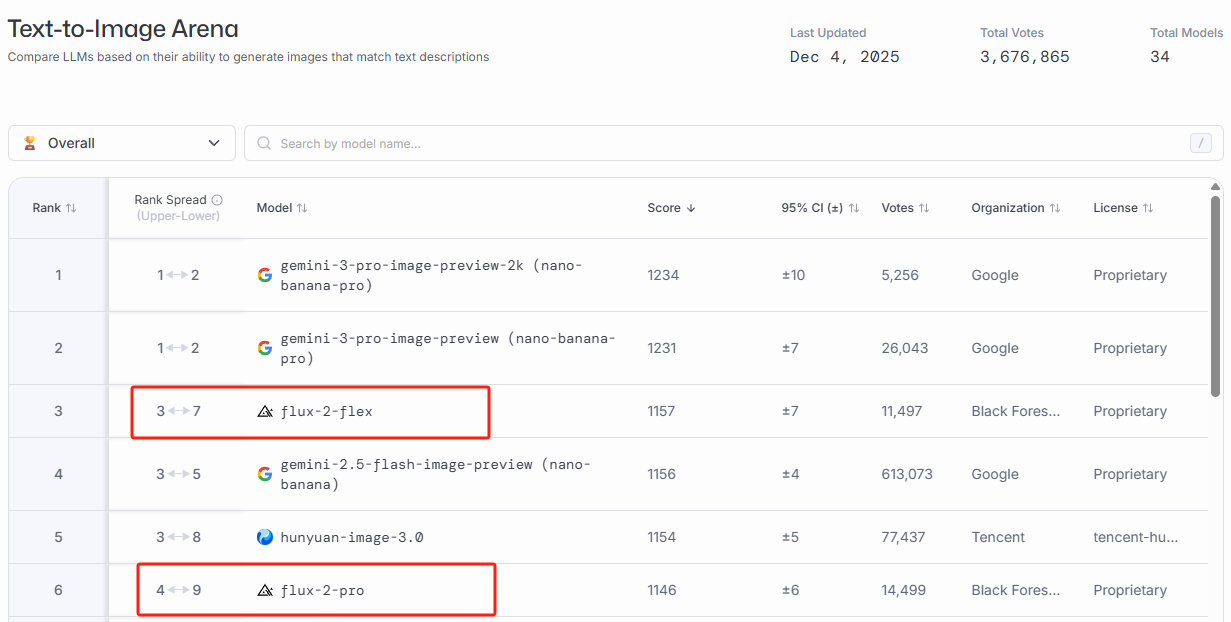The width and height of the screenshot is (1231, 622).
Task: Click the Google logo beside gemini-2.5-flash-image-preview
Action: (x=264, y=474)
